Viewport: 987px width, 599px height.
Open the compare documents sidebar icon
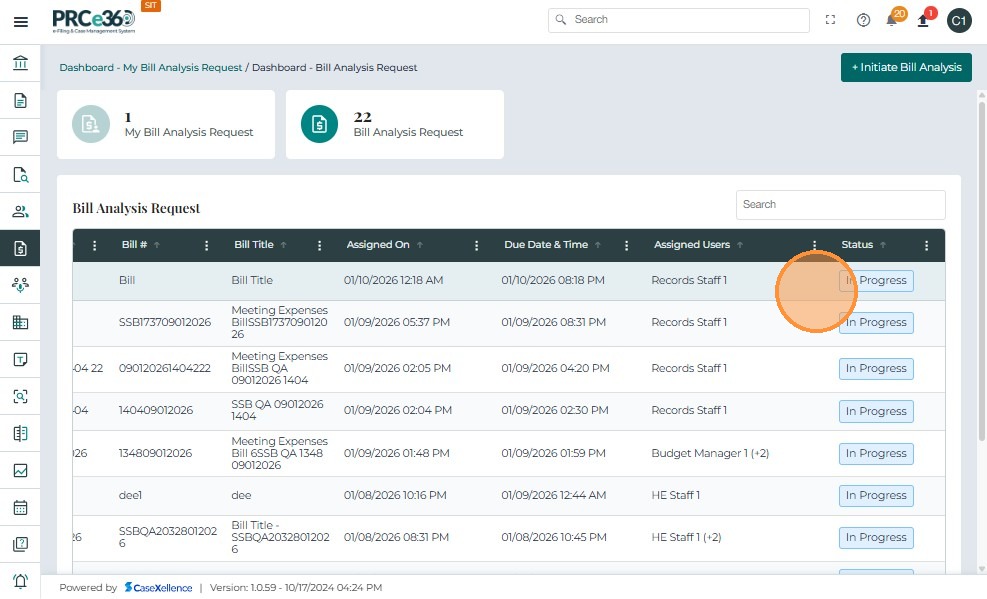pos(20,434)
